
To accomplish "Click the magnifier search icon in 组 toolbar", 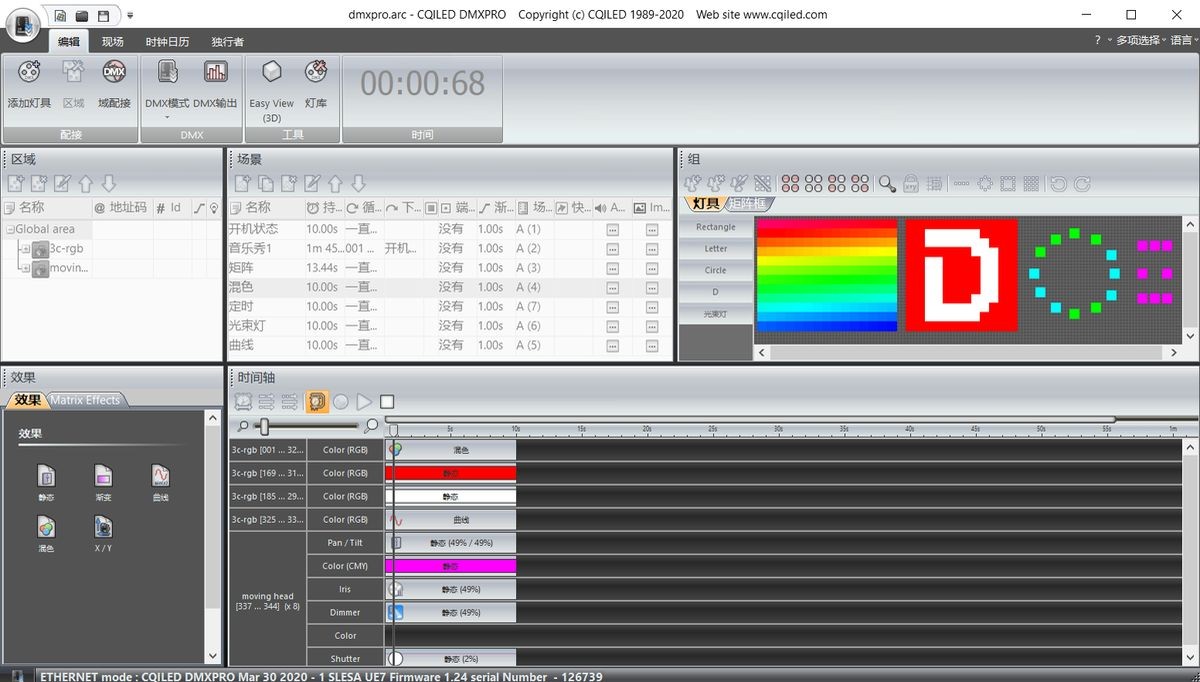I will (887, 184).
